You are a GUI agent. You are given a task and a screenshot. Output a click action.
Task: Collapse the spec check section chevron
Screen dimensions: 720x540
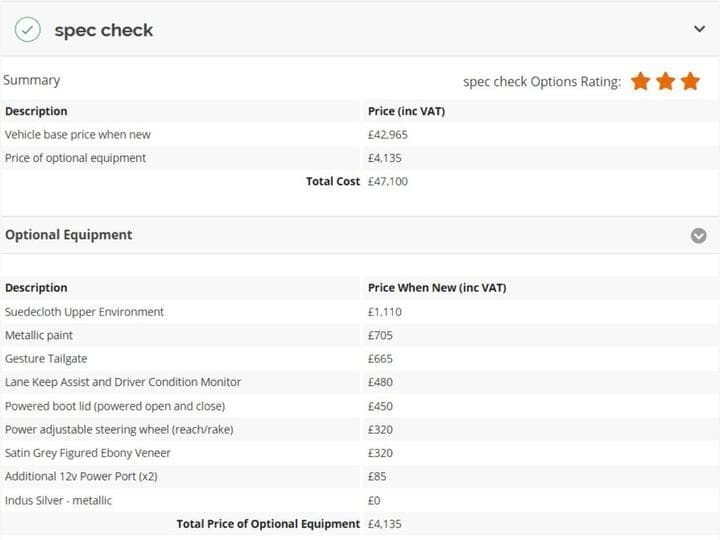(x=699, y=29)
